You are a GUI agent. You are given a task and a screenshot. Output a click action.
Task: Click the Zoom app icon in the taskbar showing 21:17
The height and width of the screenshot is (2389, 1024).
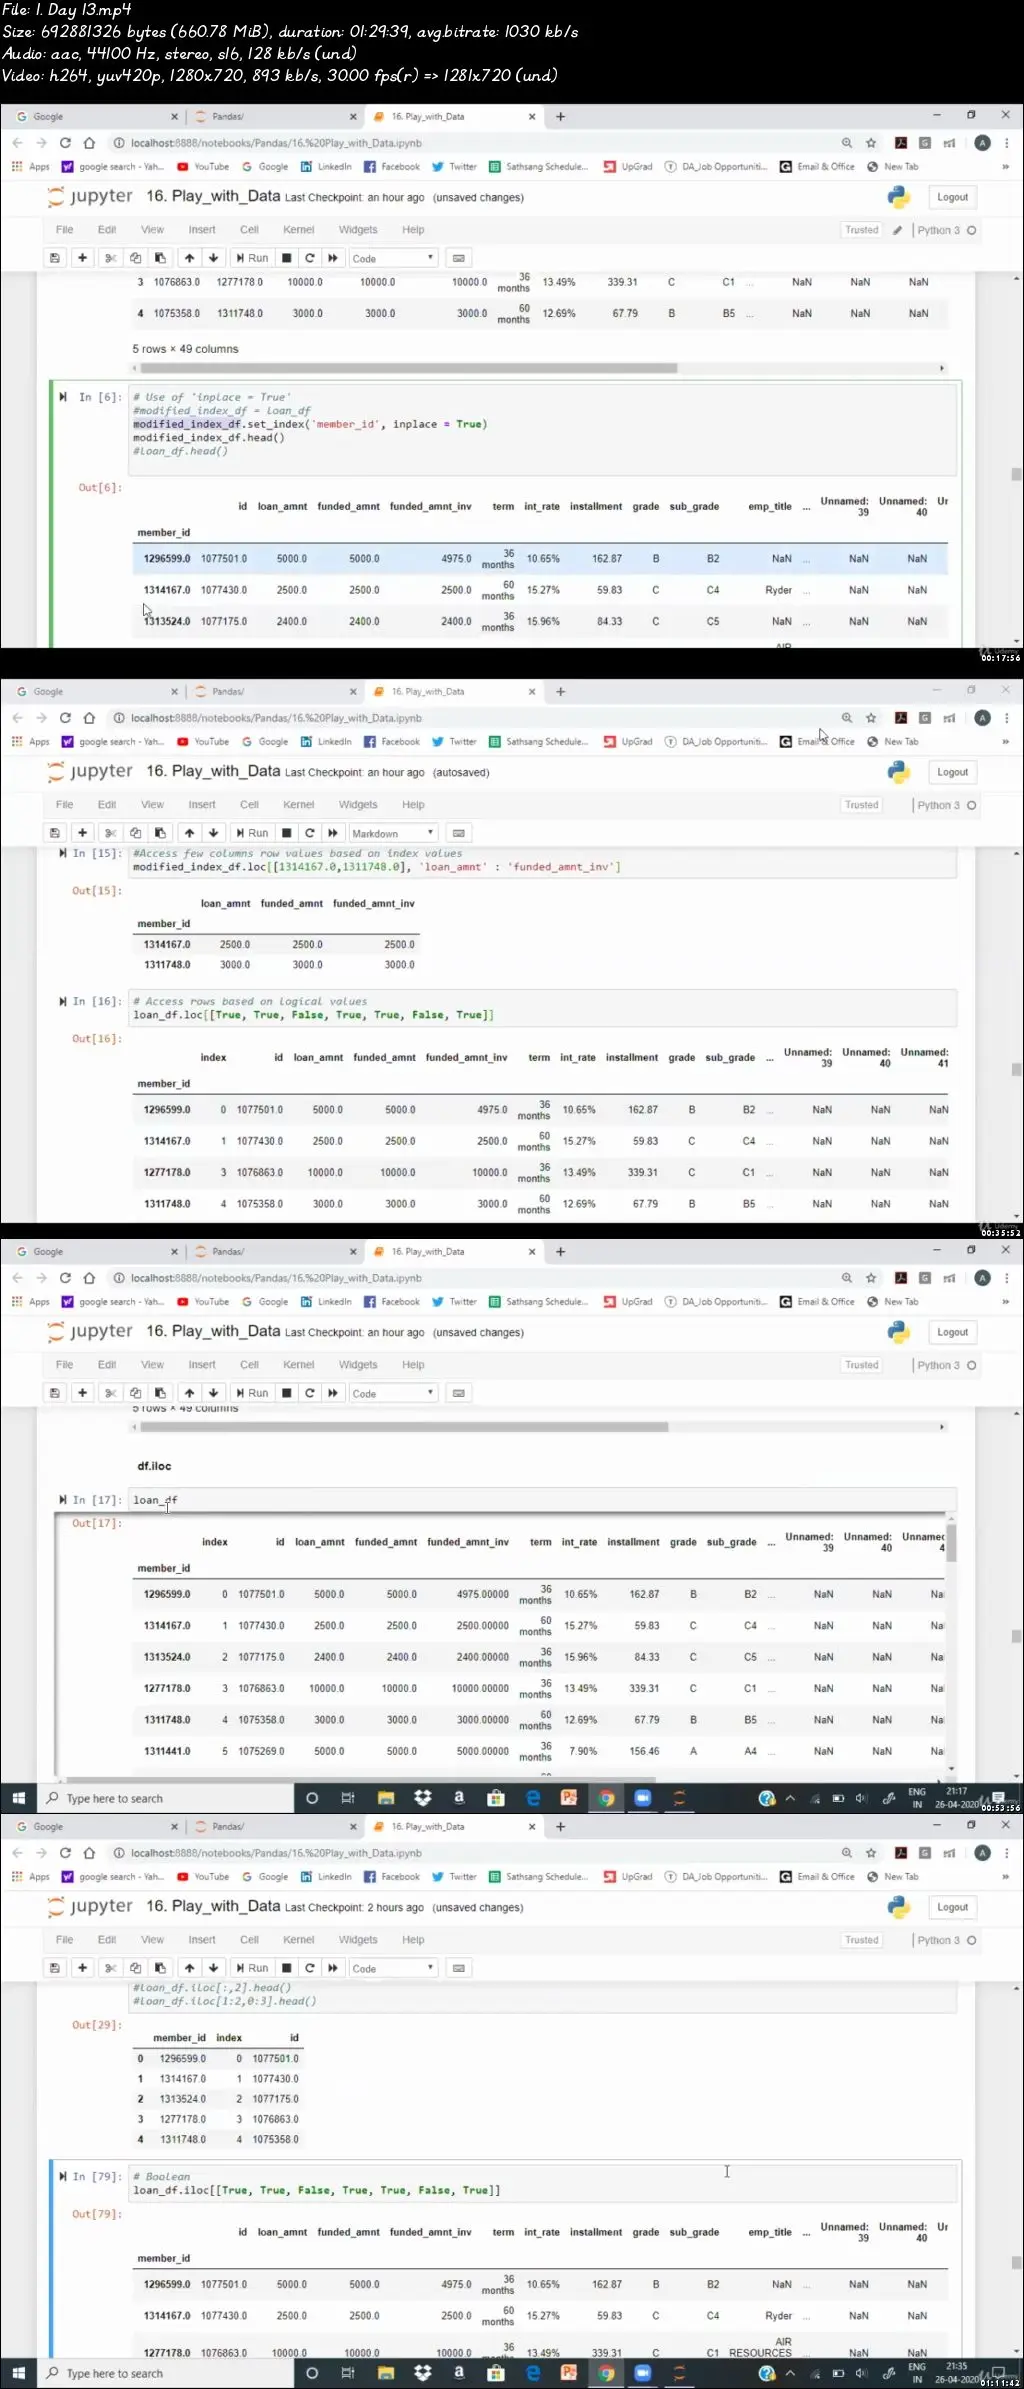pos(643,1798)
